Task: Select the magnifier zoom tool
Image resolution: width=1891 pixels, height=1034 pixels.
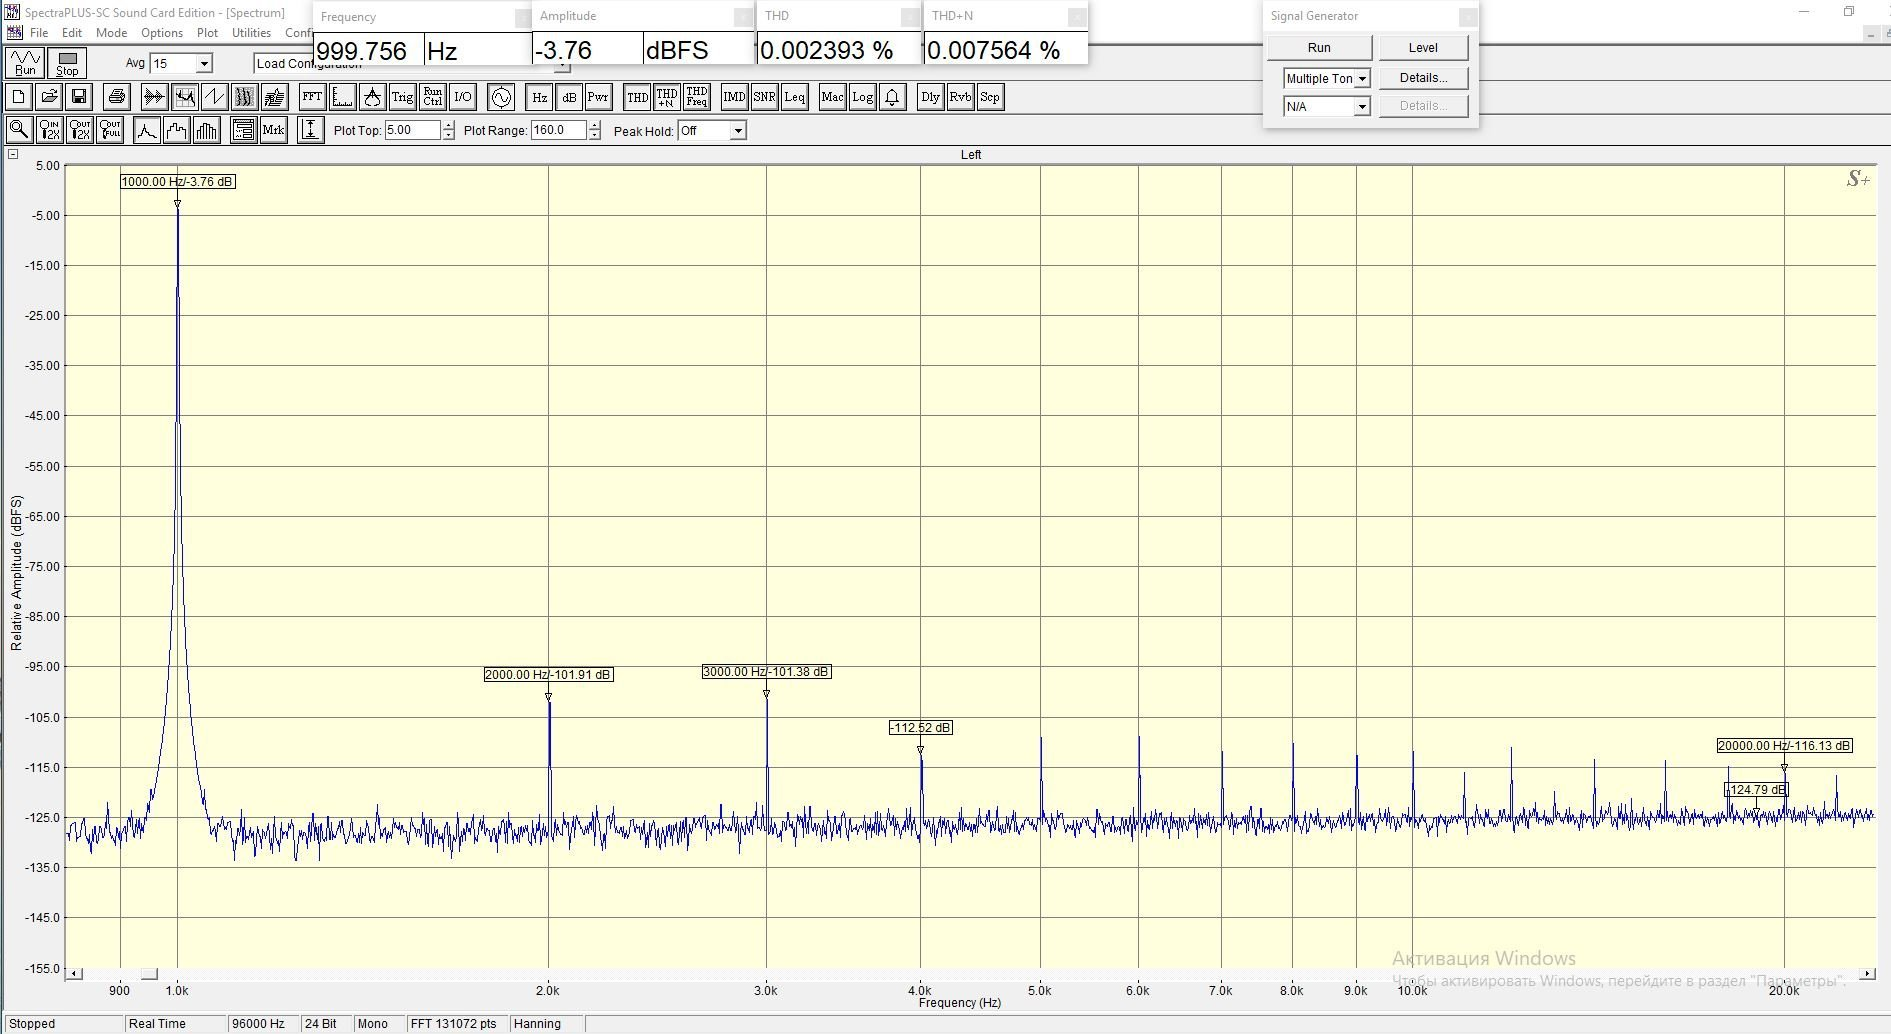Action: 19,130
